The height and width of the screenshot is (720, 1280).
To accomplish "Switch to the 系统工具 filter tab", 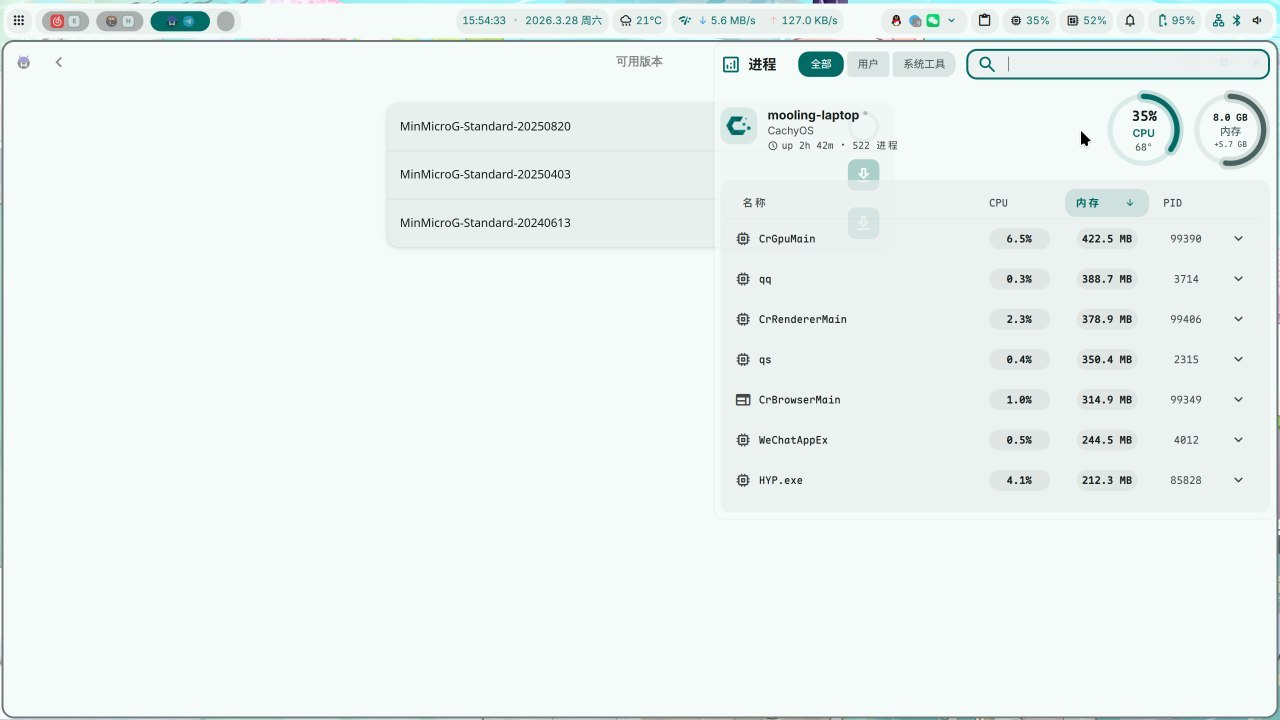I will [x=923, y=64].
